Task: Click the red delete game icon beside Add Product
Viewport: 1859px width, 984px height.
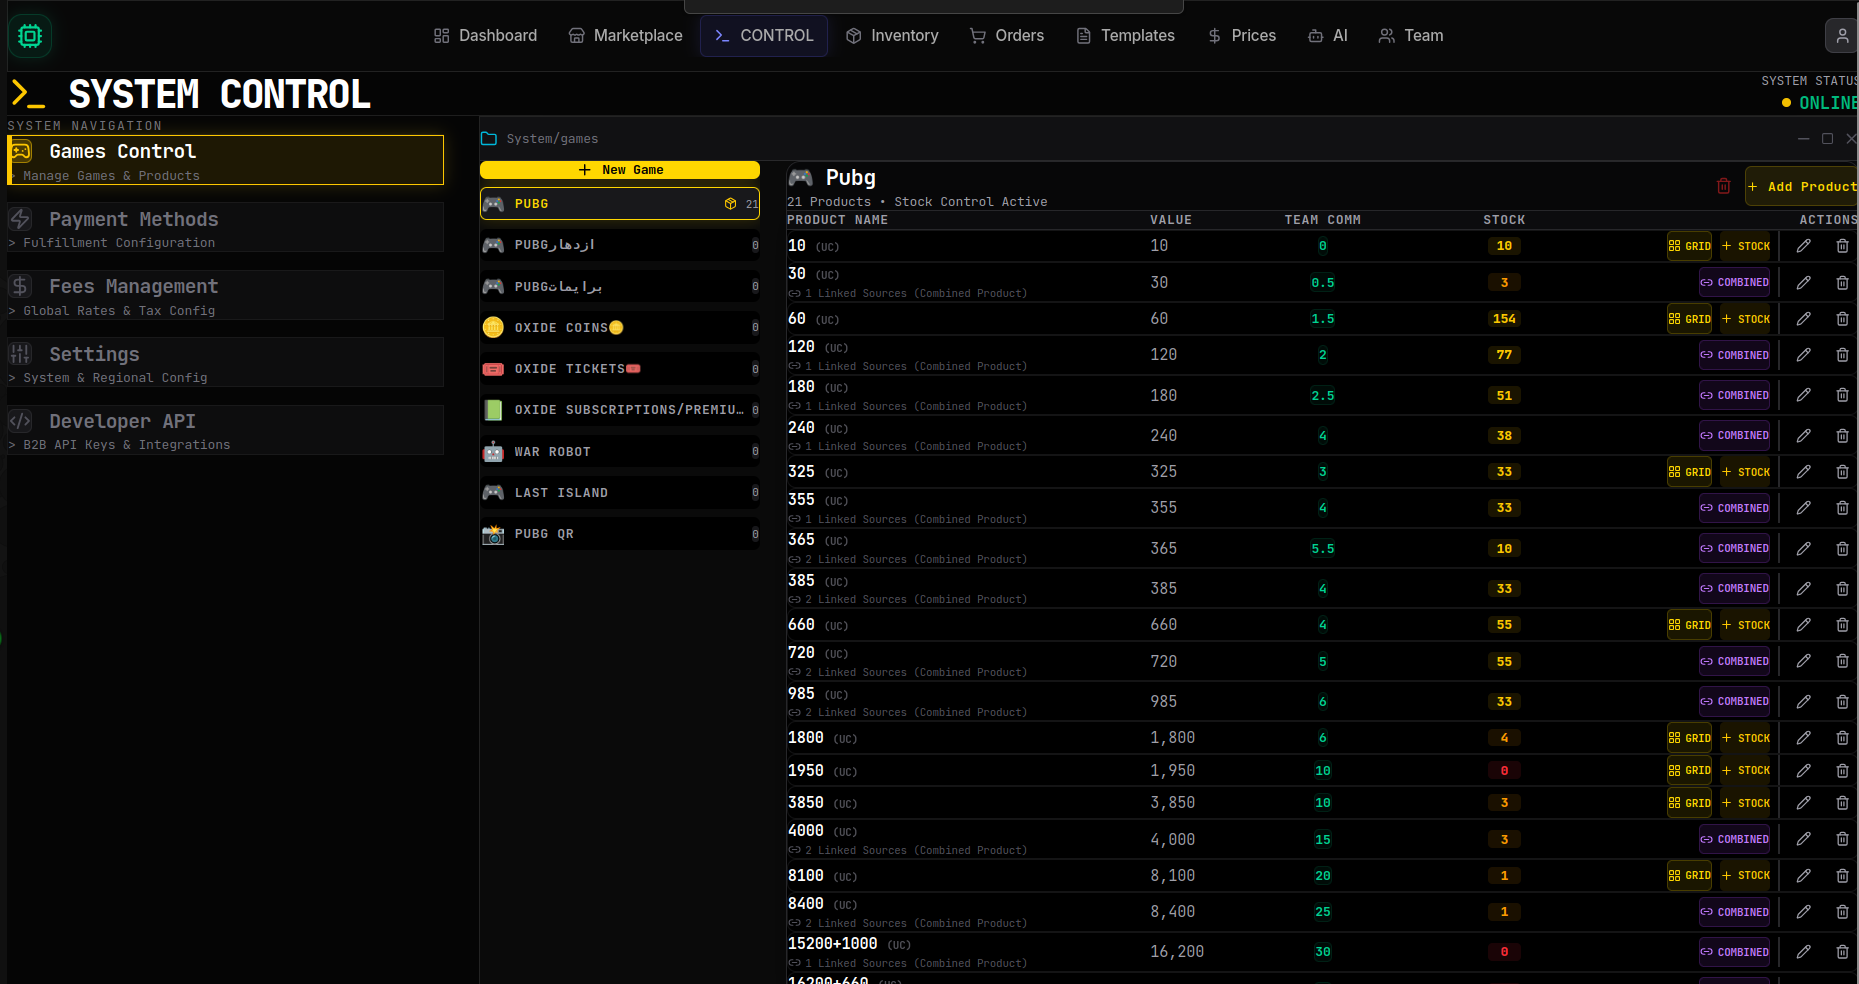Action: pyautogui.click(x=1723, y=186)
